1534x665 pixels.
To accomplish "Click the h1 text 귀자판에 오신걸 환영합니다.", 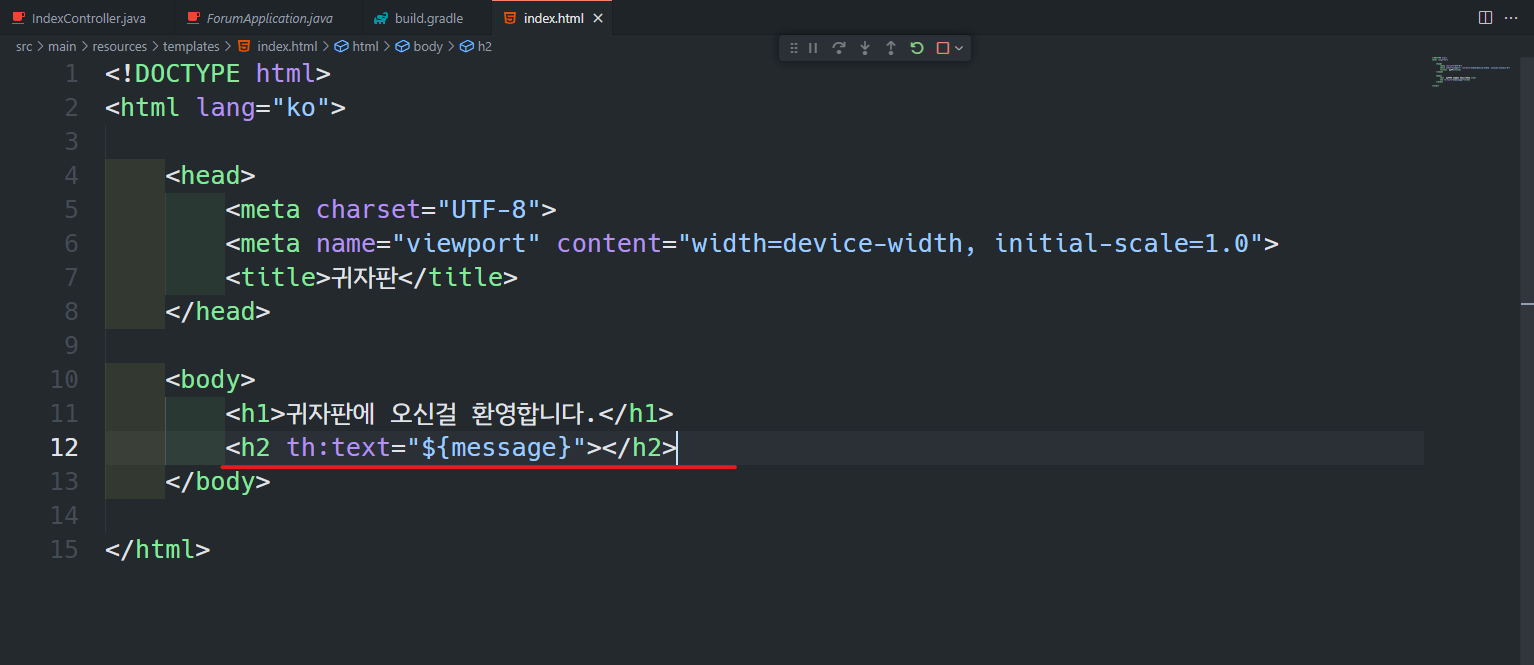I will pos(441,414).
